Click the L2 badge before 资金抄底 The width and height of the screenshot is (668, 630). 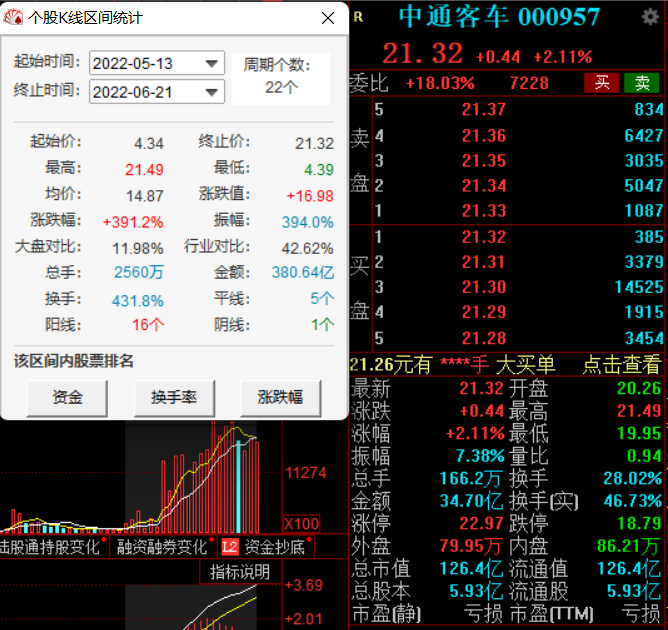click(x=230, y=547)
